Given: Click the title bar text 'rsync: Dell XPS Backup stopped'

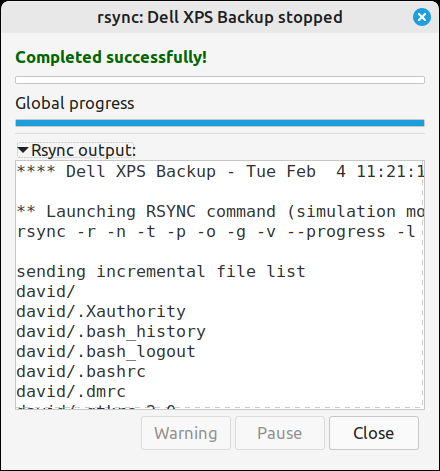Looking at the screenshot, I should 220,17.
